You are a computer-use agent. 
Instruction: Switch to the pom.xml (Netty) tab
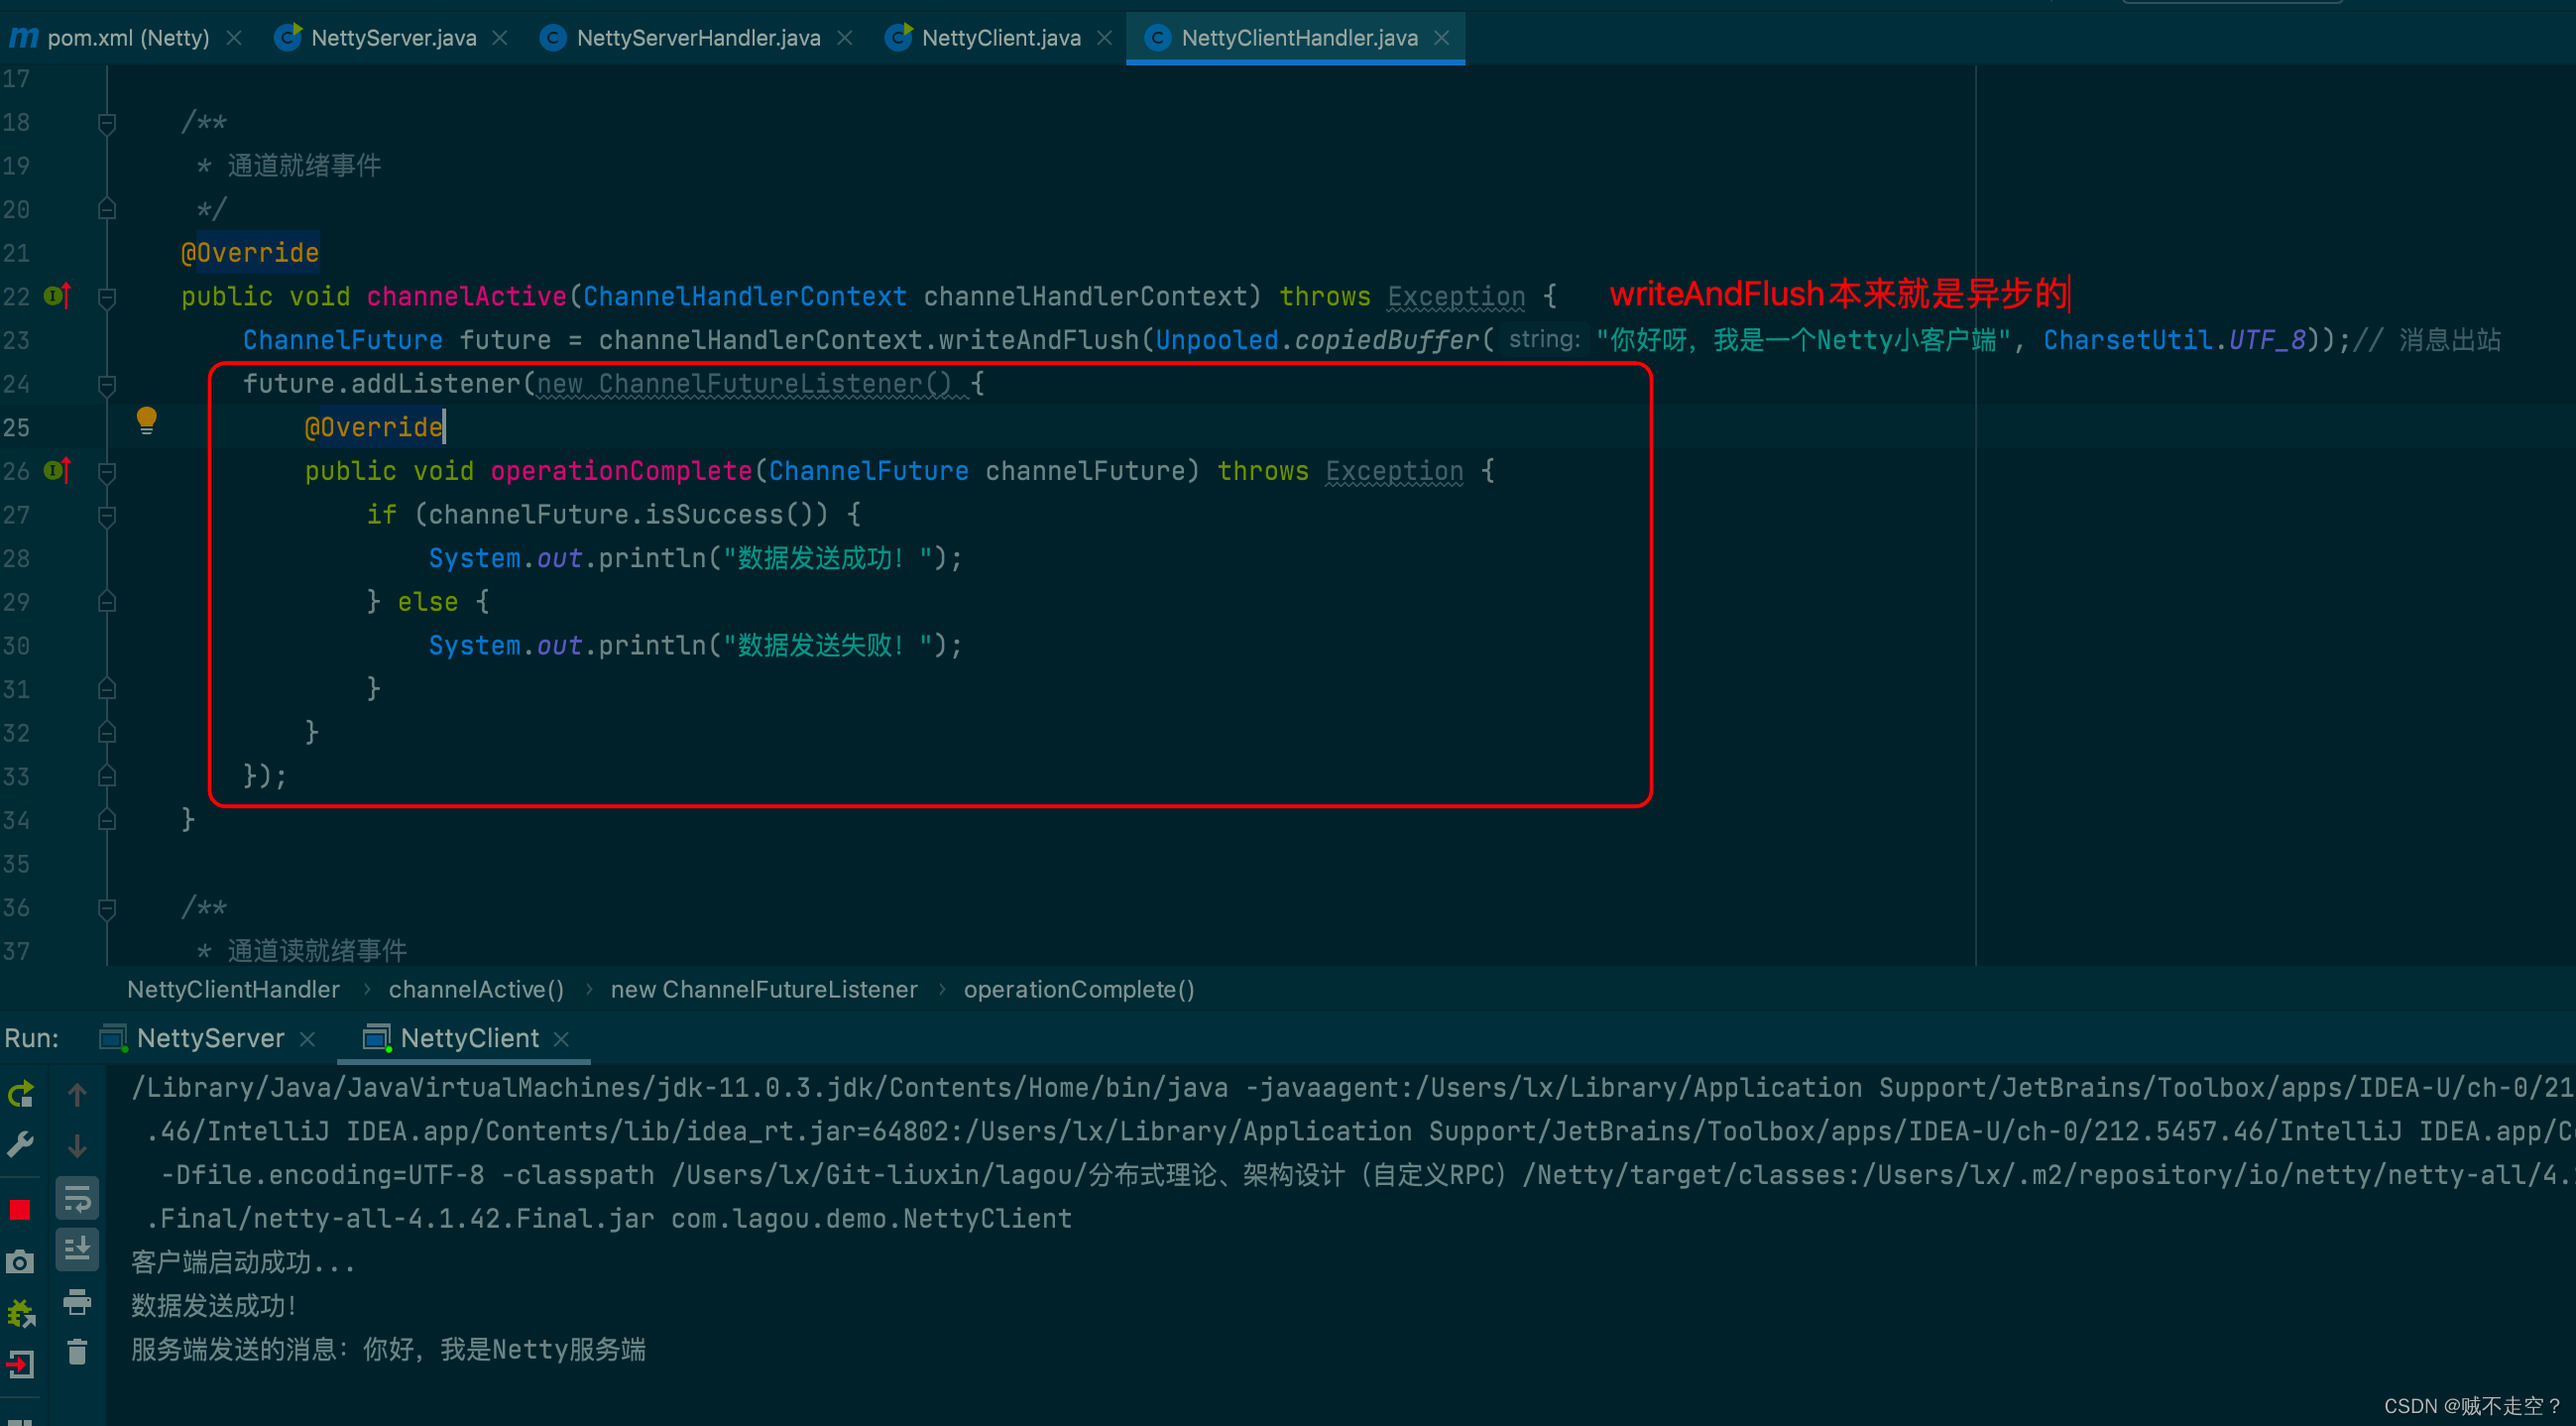point(128,38)
